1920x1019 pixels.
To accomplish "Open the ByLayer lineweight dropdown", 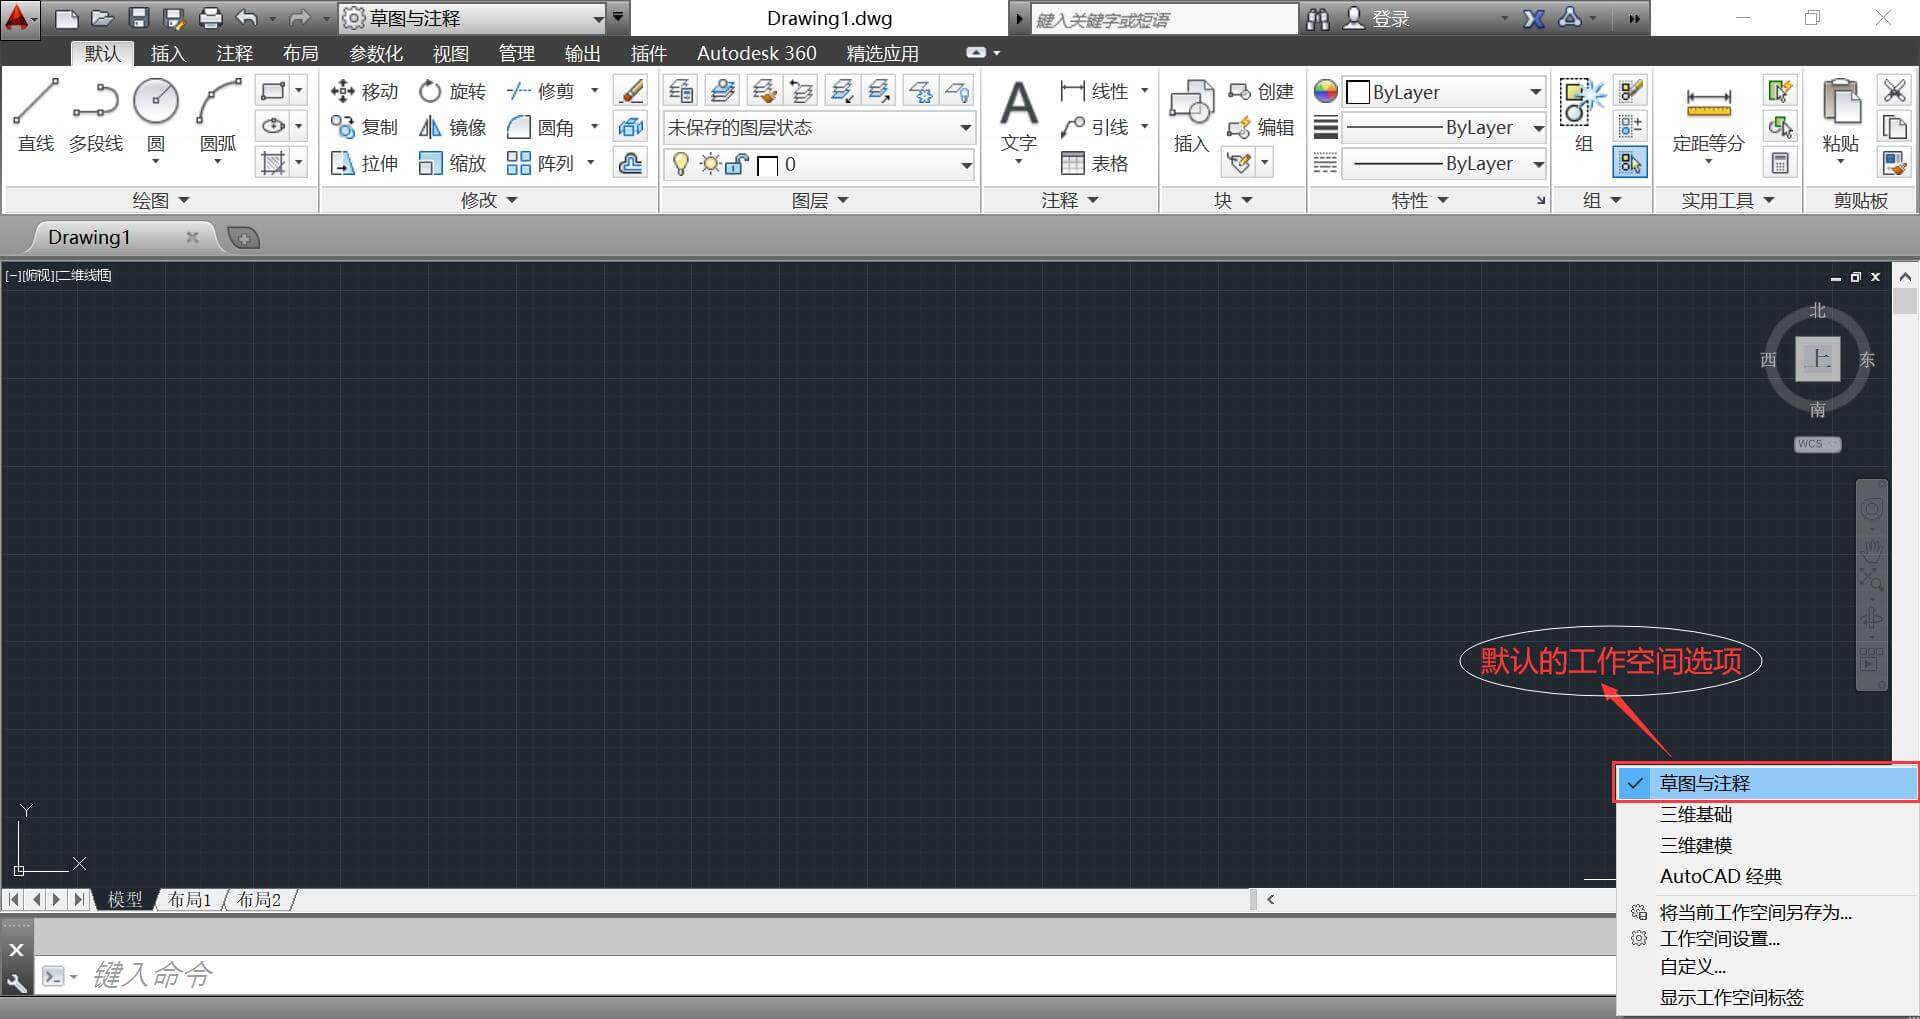I will pyautogui.click(x=1445, y=127).
